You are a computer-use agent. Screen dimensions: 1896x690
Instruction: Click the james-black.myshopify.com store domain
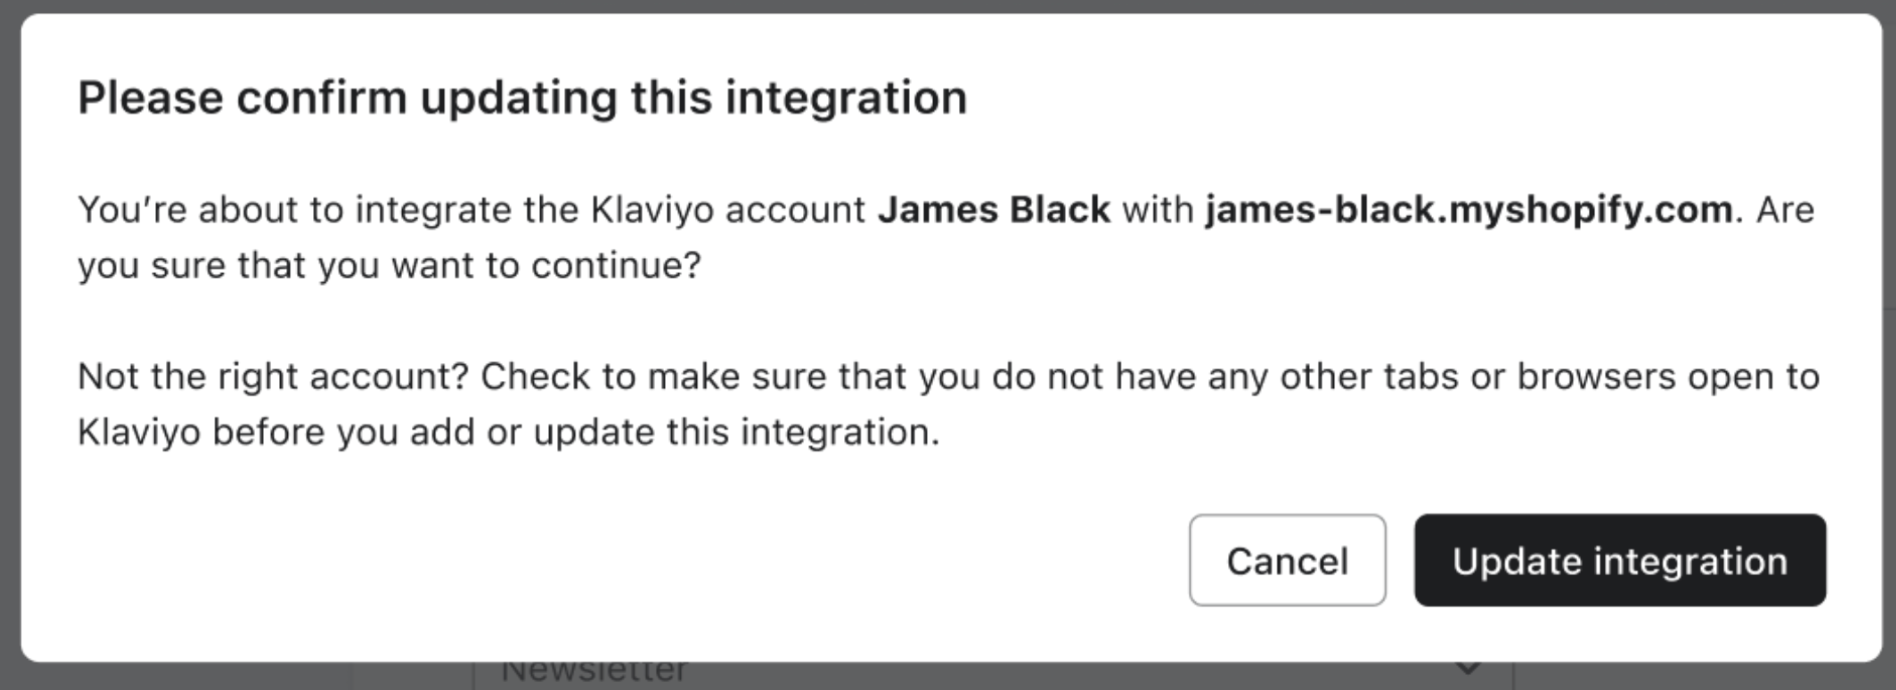coord(1468,210)
